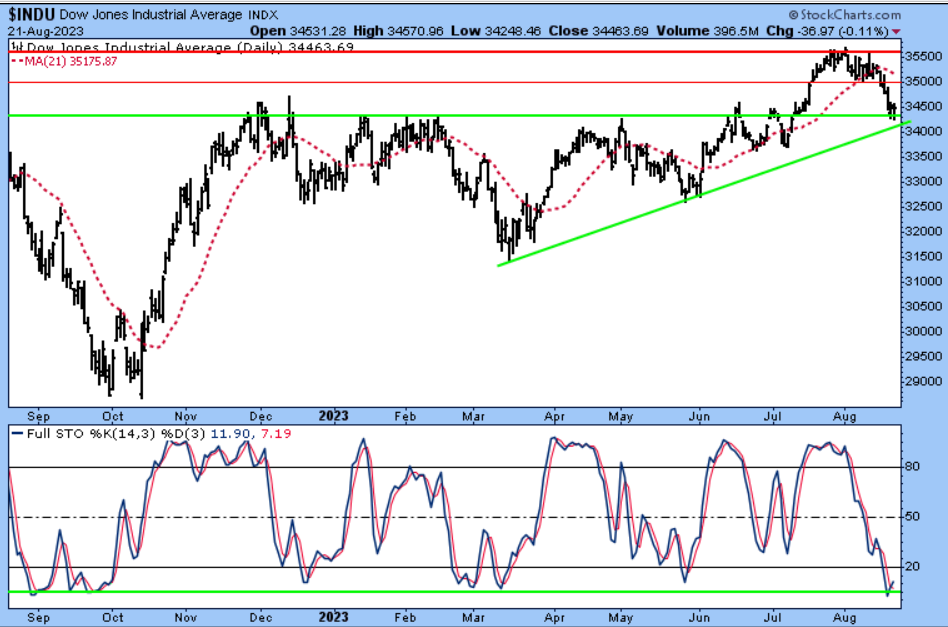Click the 32500 price axis label

click(923, 206)
